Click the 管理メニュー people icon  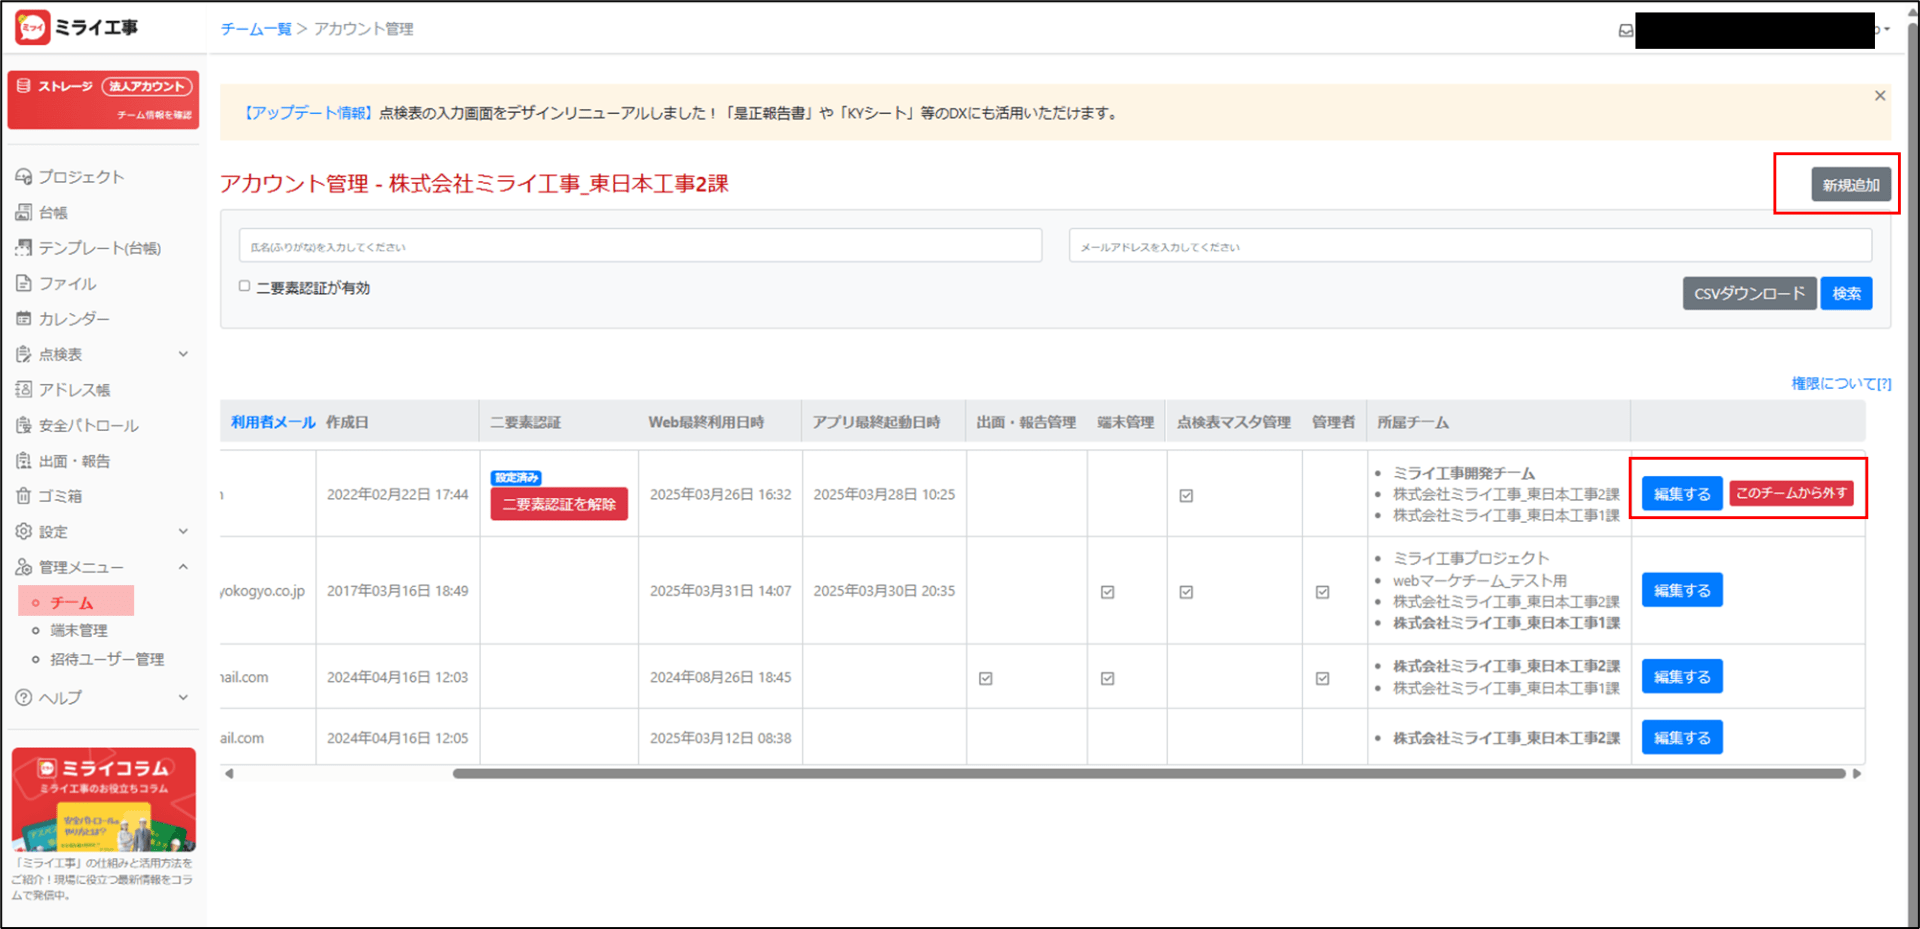coord(24,567)
